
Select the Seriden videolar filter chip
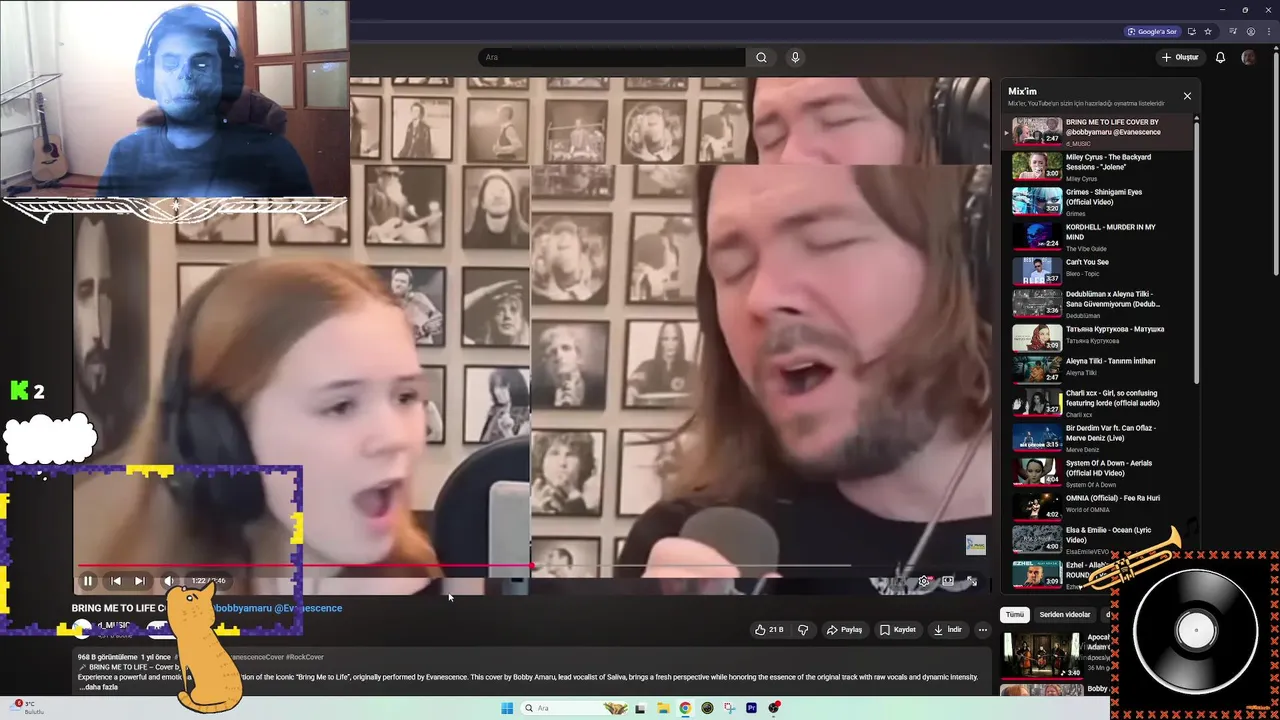pos(1065,615)
